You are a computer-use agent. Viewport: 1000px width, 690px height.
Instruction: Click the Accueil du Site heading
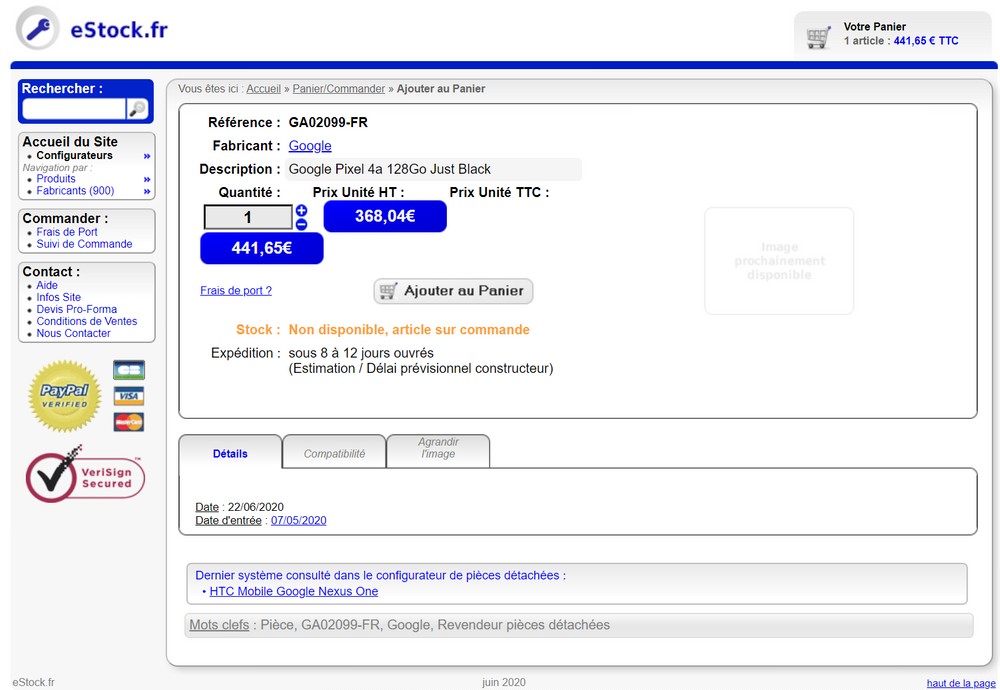[70, 142]
